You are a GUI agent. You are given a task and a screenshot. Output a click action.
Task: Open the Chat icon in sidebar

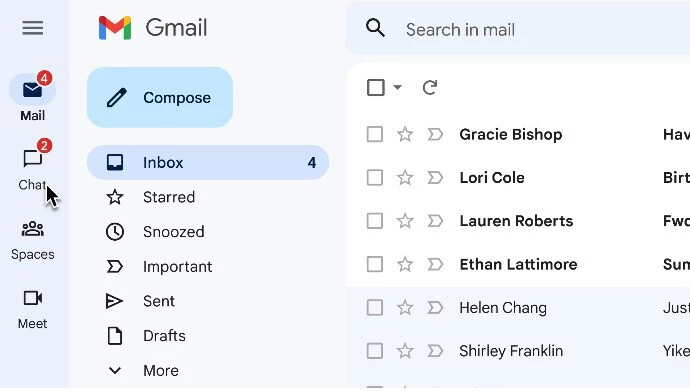(x=33, y=158)
